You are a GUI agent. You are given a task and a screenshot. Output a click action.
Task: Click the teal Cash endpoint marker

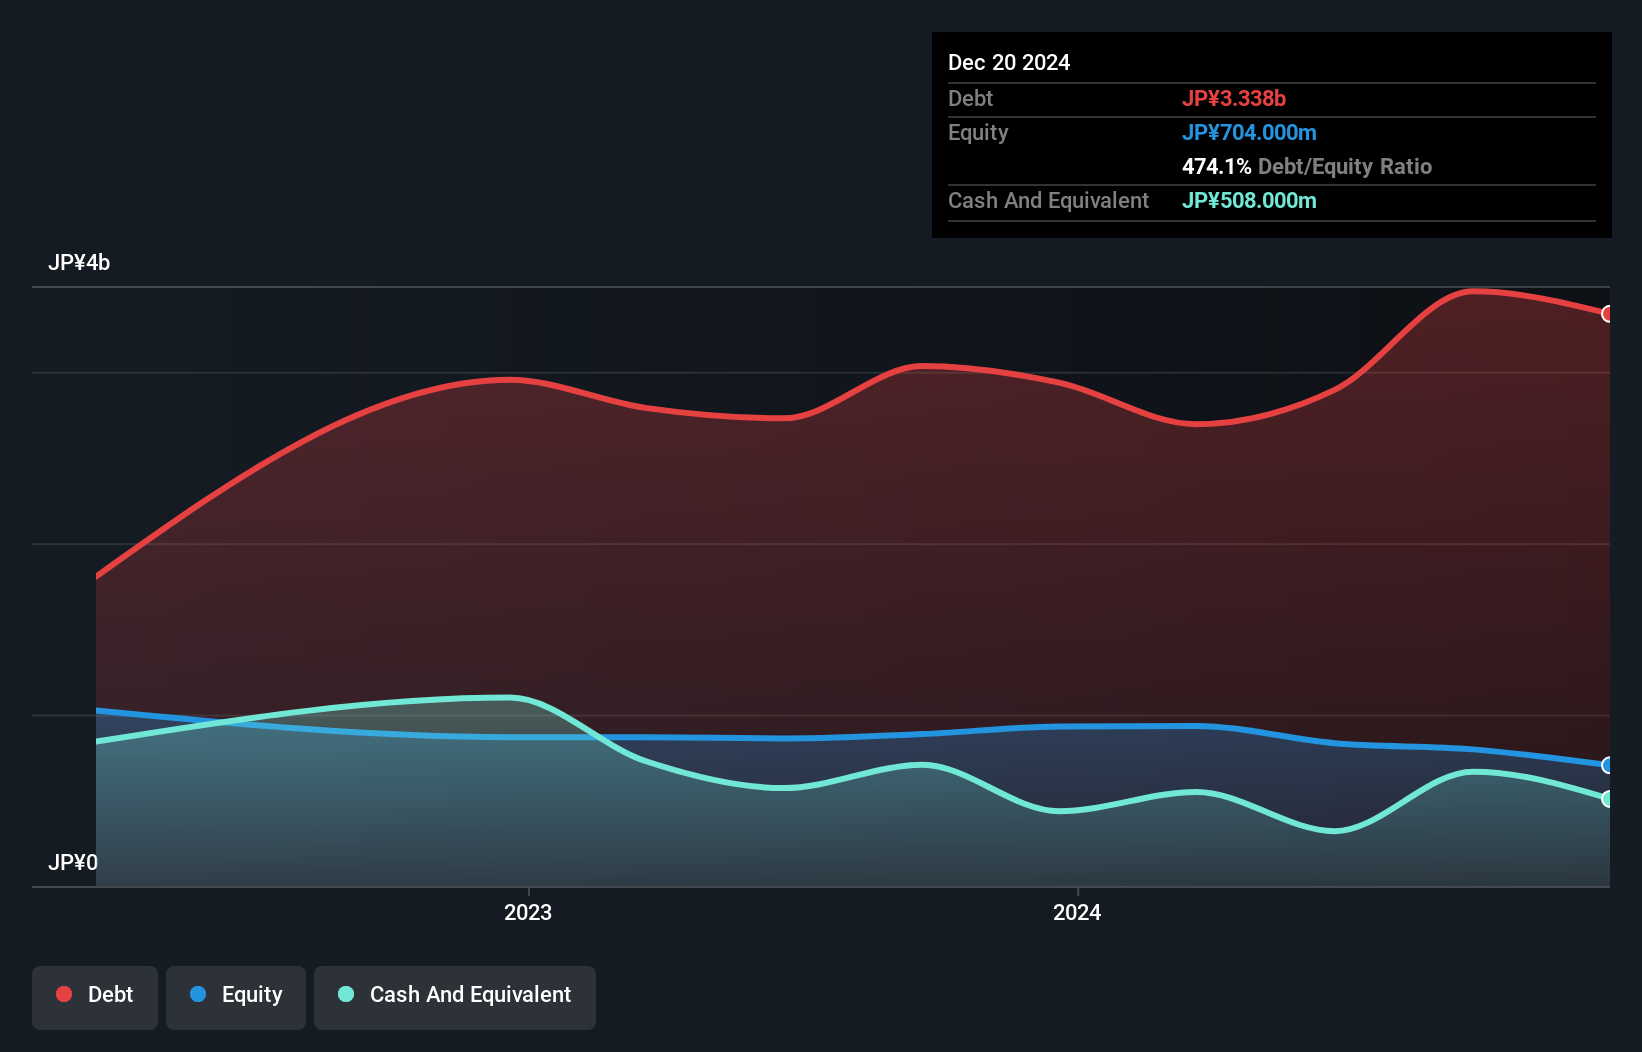pyautogui.click(x=1608, y=799)
